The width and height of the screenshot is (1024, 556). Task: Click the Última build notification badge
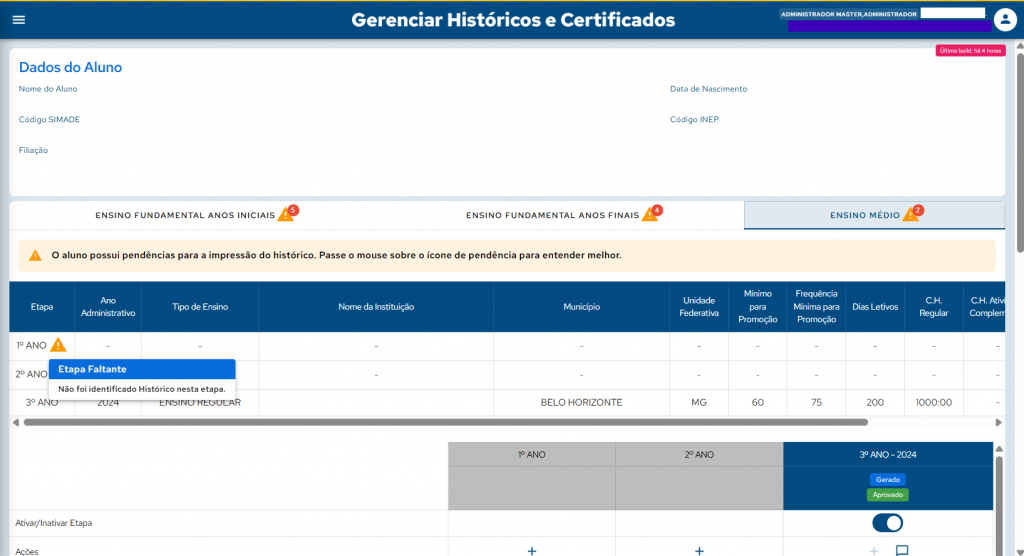969,50
